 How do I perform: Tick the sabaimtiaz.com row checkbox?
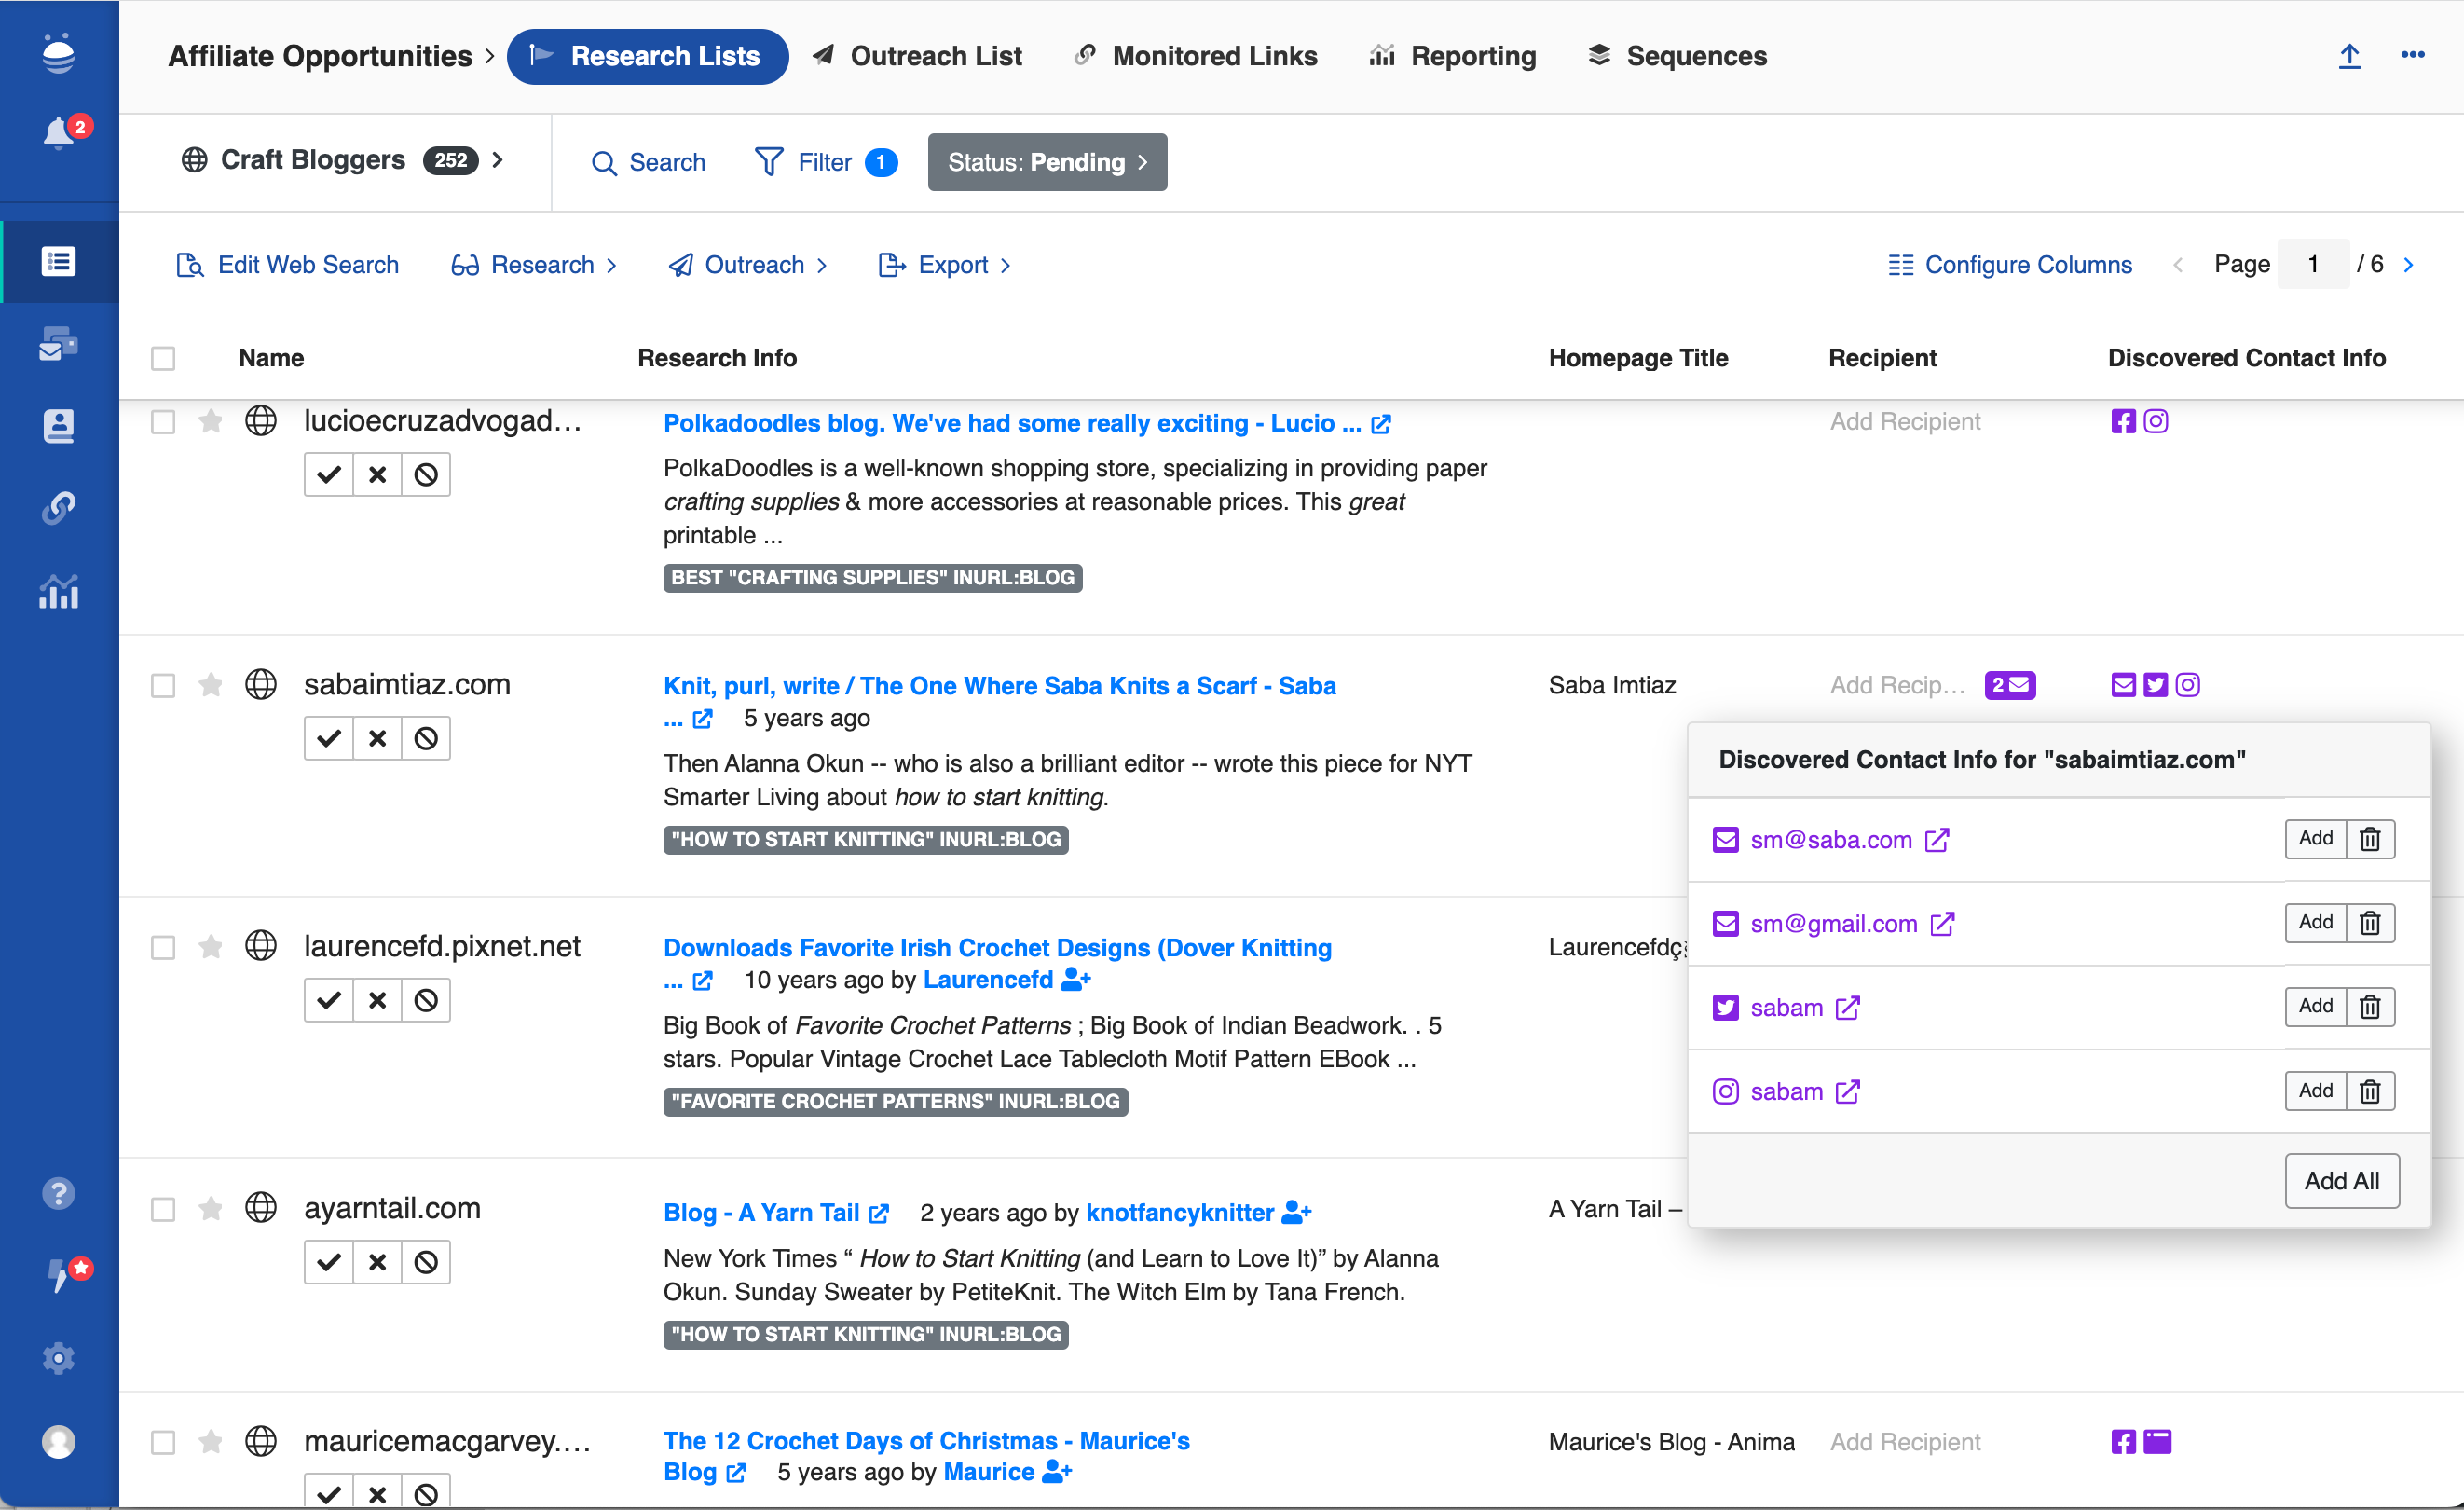pos(163,685)
